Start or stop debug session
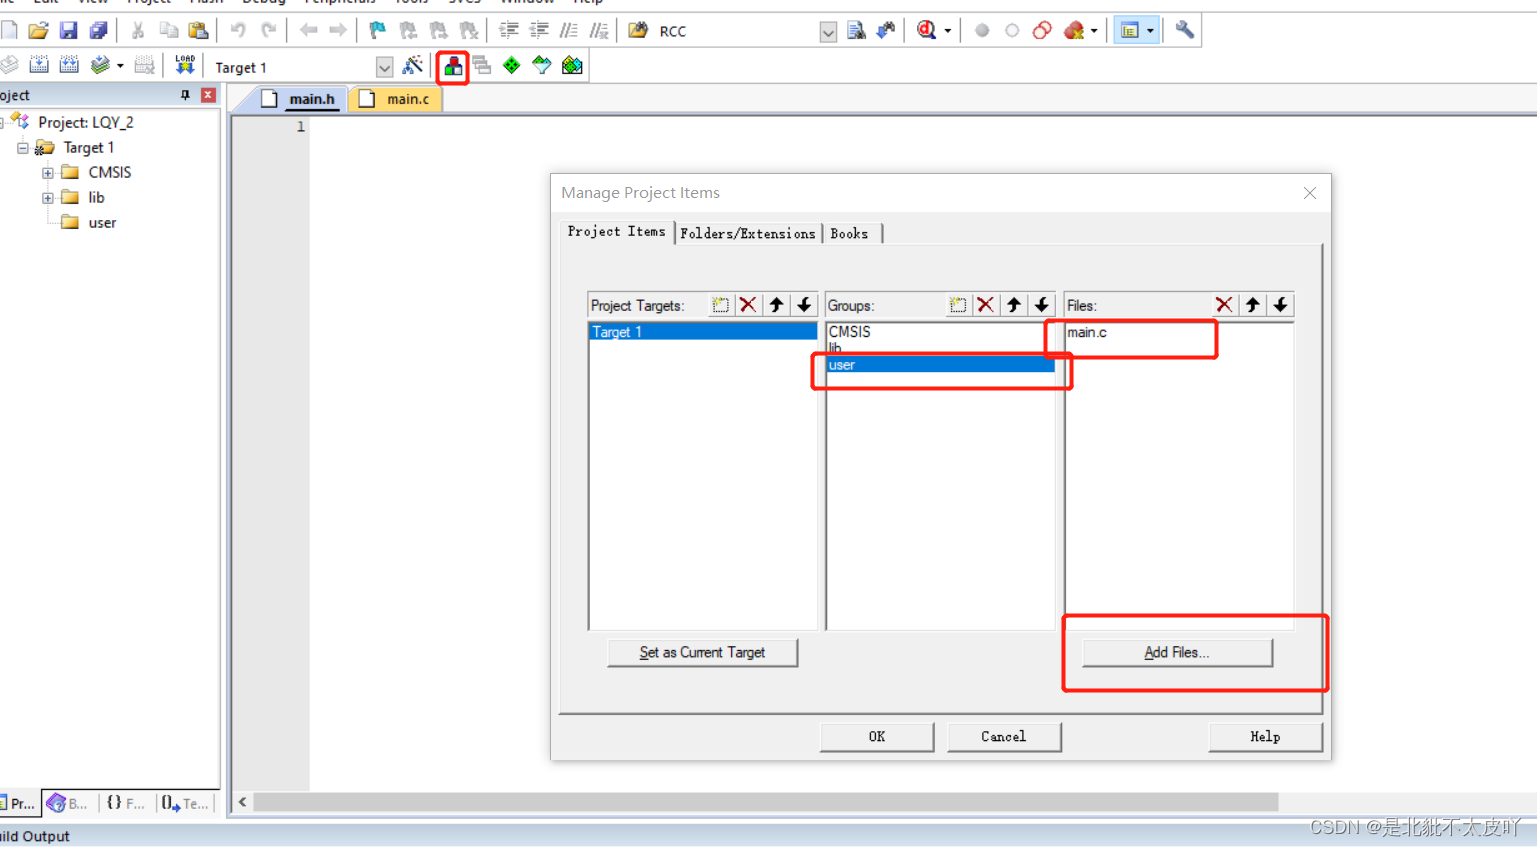 926,31
